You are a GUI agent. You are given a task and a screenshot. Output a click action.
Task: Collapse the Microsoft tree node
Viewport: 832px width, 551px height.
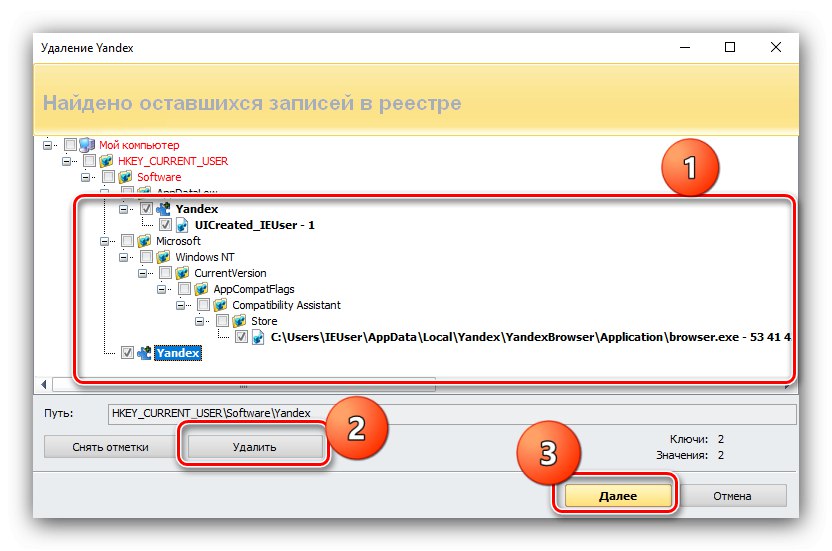pyautogui.click(x=105, y=241)
